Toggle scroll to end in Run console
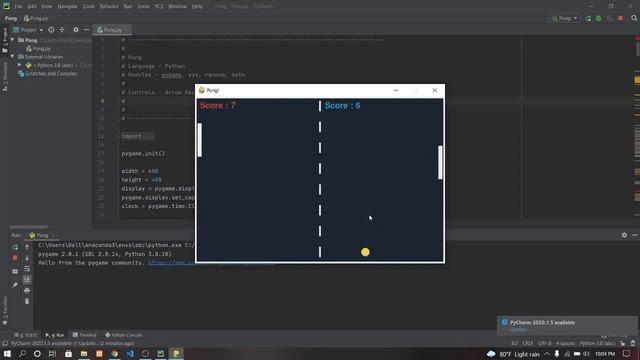Viewport: 640px width, 360px height. pyautogui.click(x=27, y=279)
